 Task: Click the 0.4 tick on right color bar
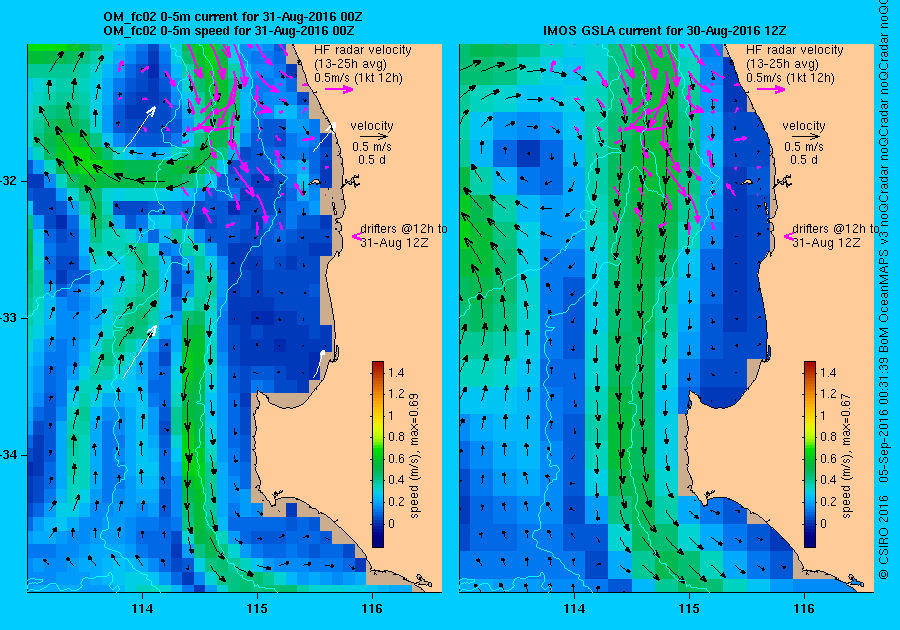point(828,480)
